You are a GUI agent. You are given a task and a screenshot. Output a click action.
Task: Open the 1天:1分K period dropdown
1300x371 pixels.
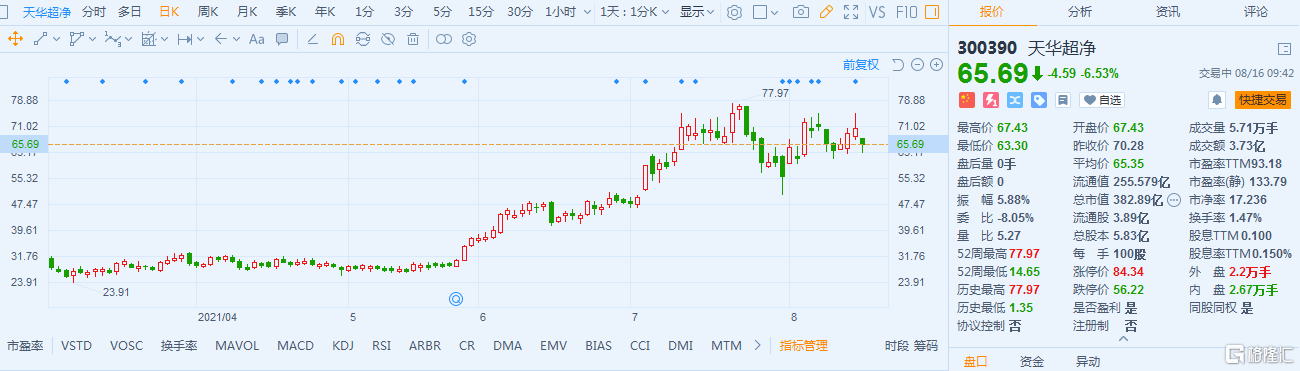tap(635, 12)
